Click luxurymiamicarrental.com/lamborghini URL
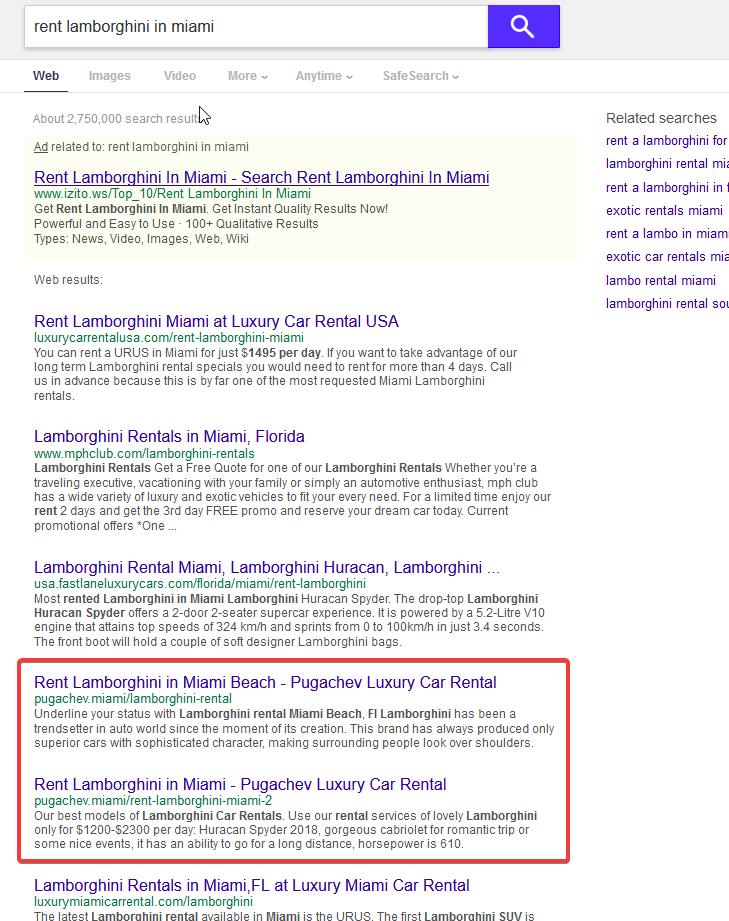The image size is (729, 921). pos(143,902)
